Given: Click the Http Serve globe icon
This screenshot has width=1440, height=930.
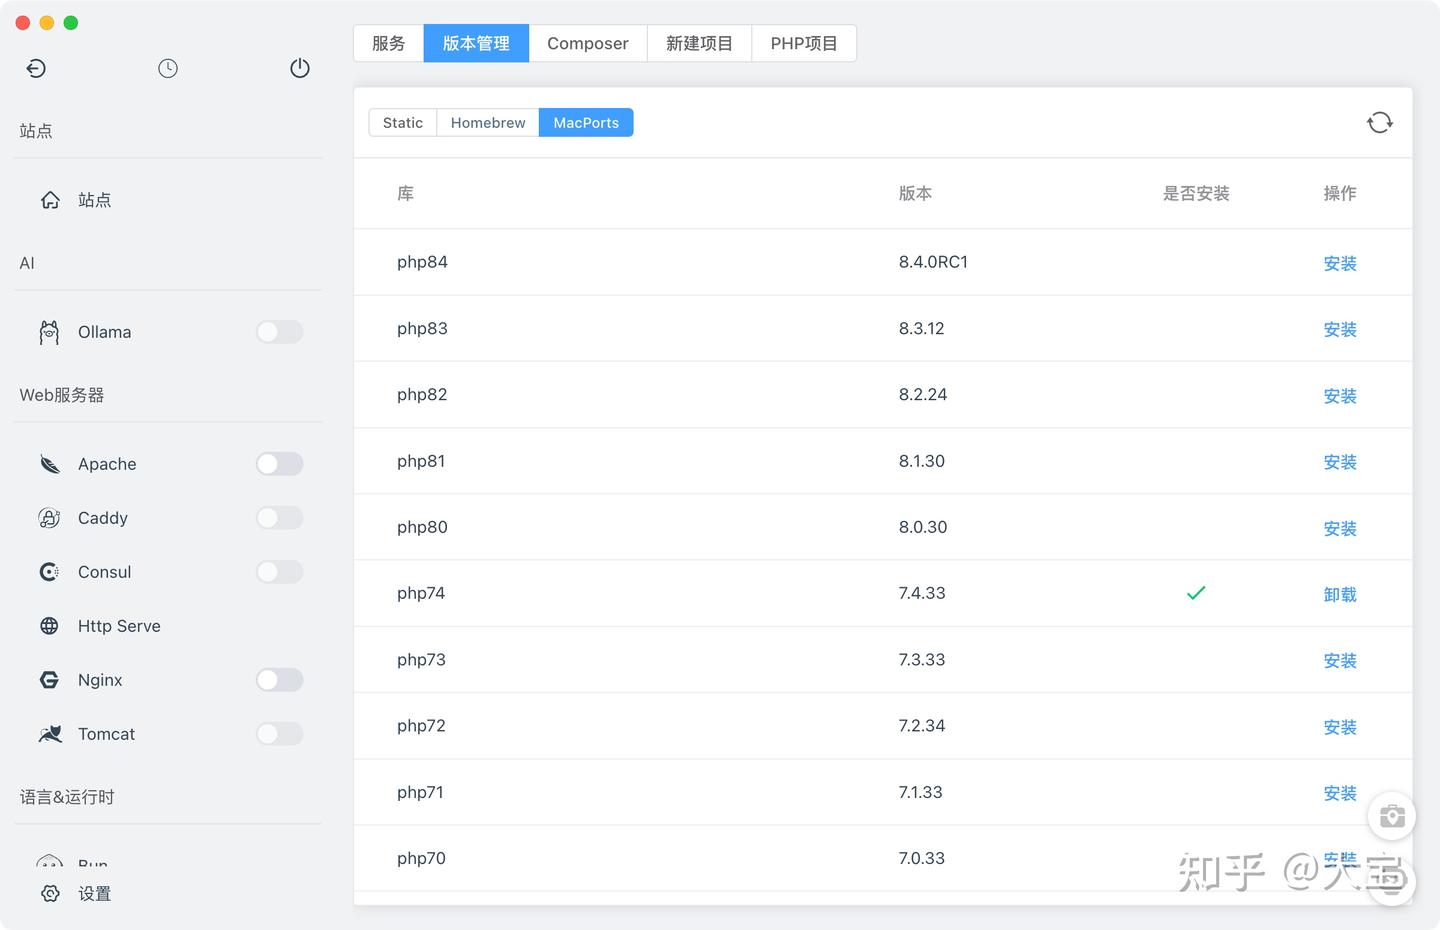Looking at the screenshot, I should tap(49, 625).
